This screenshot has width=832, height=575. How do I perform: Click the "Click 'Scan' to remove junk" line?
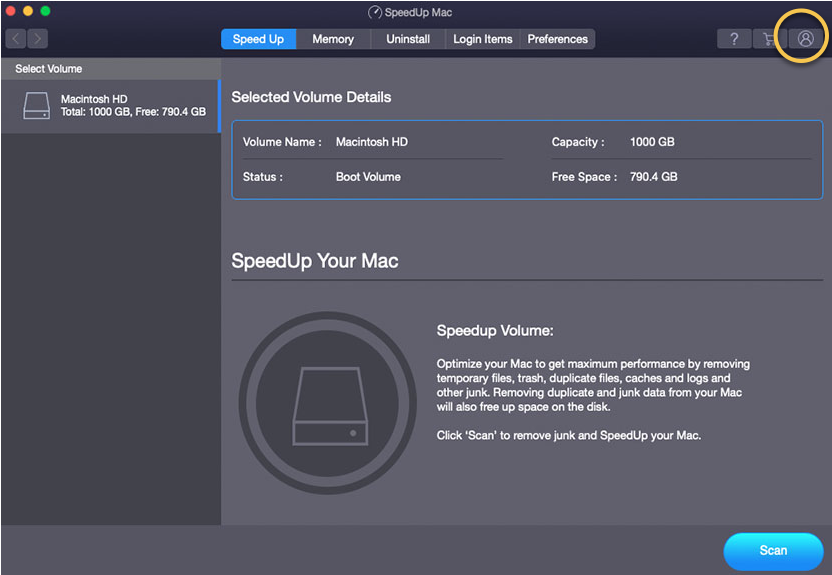568,435
